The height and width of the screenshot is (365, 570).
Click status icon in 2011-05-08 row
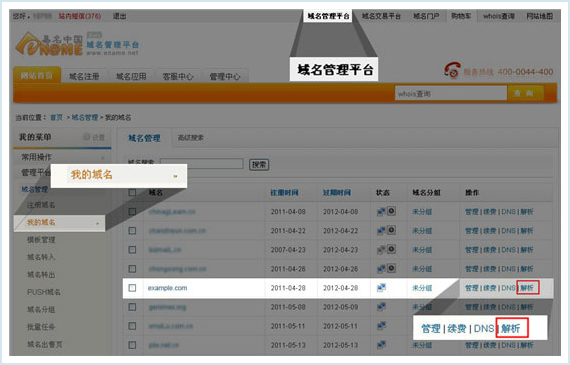click(381, 307)
